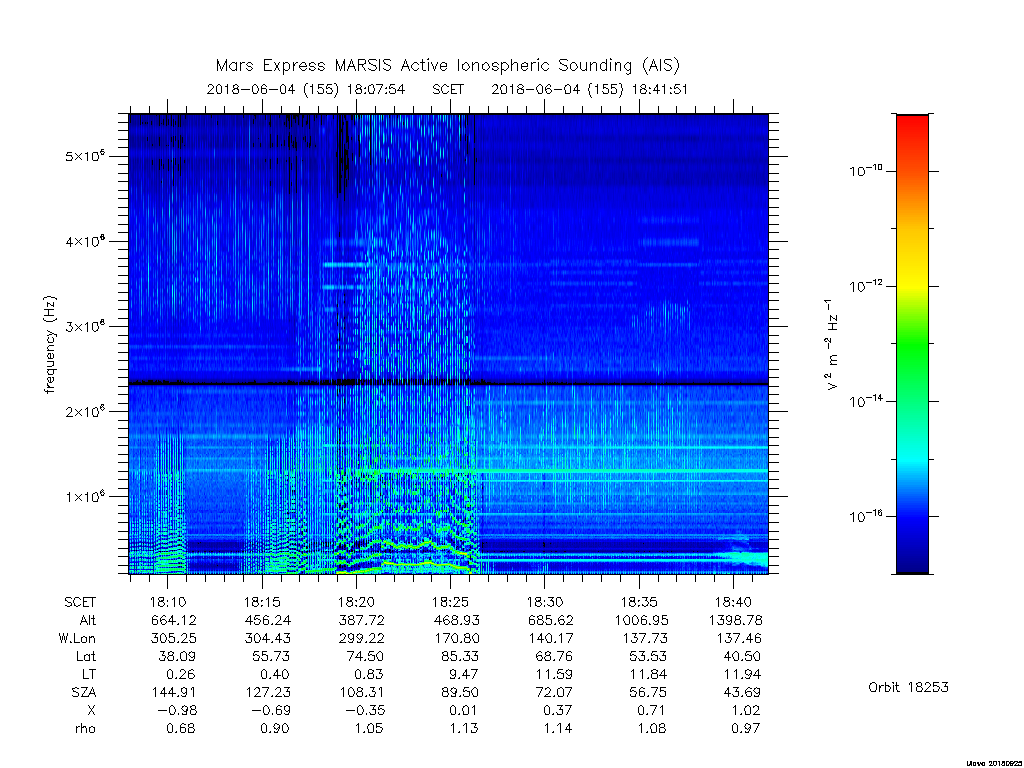
Task: Click the SZA value '43.69'
Action: (x=743, y=692)
